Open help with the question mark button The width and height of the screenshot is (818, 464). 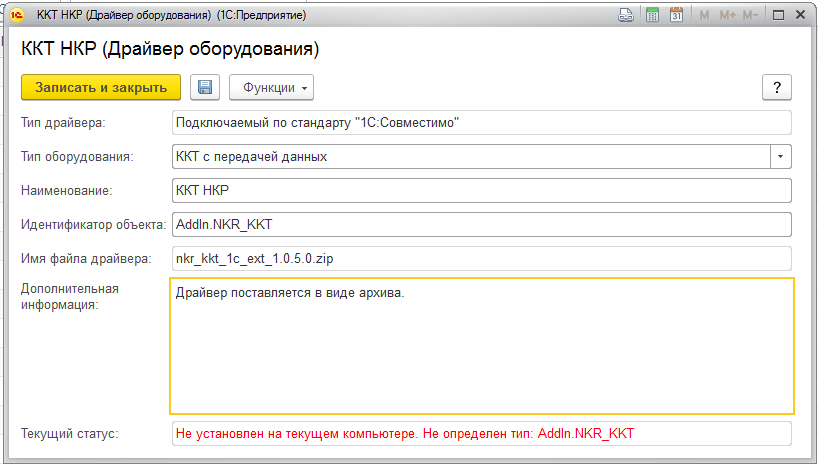(x=777, y=87)
